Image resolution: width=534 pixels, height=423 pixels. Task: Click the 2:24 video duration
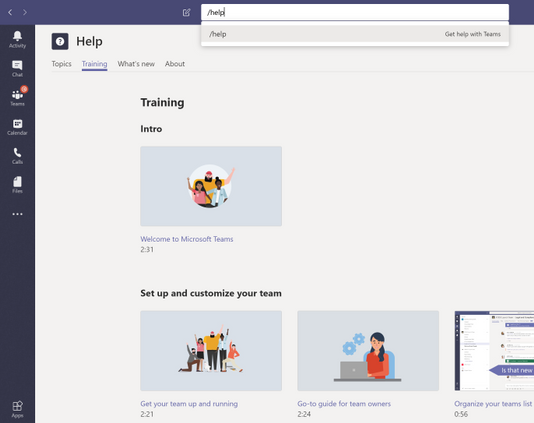(x=304, y=414)
